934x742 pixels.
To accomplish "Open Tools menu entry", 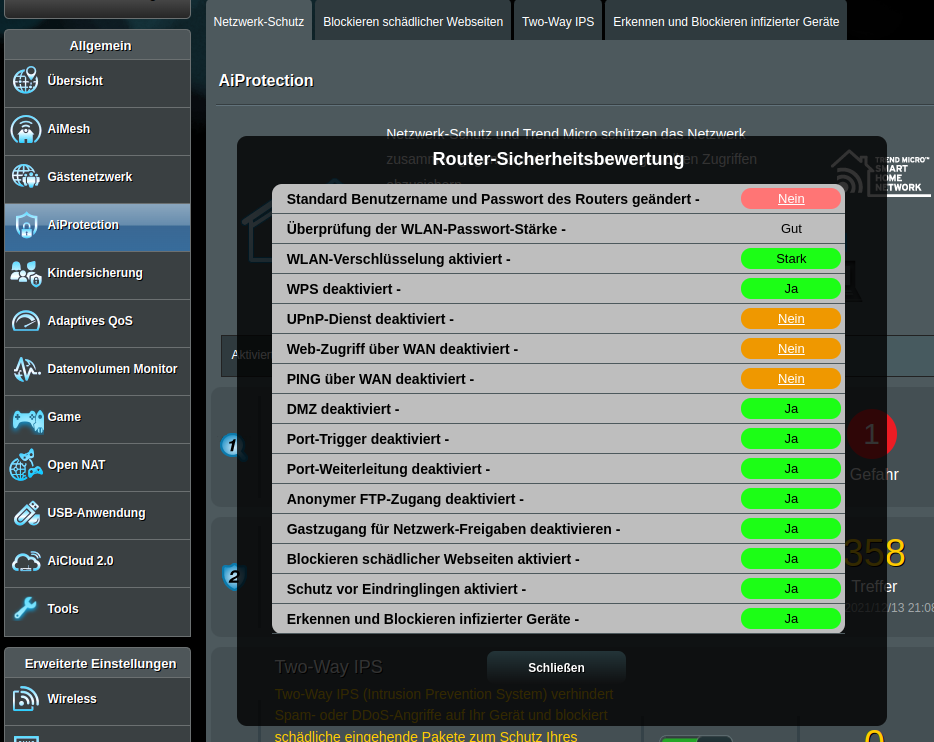I will (98, 612).
